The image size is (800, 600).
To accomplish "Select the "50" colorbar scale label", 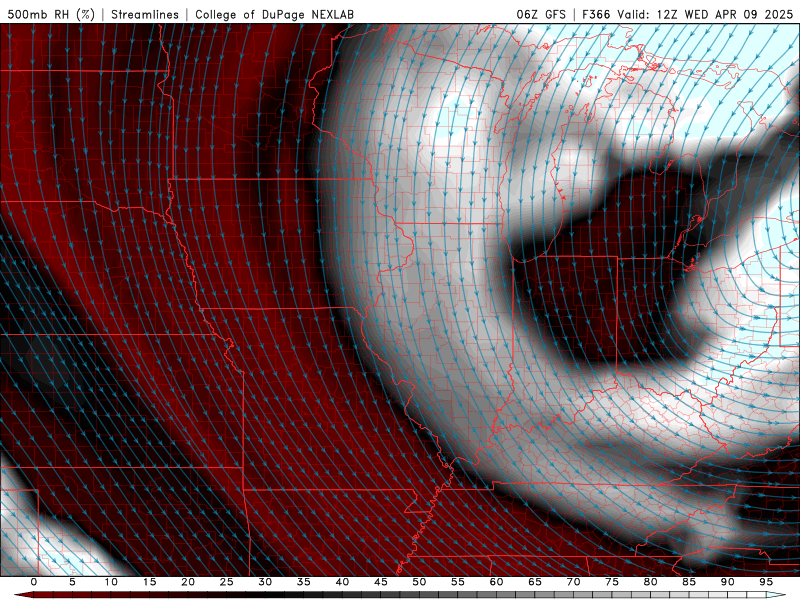I will pos(419,582).
